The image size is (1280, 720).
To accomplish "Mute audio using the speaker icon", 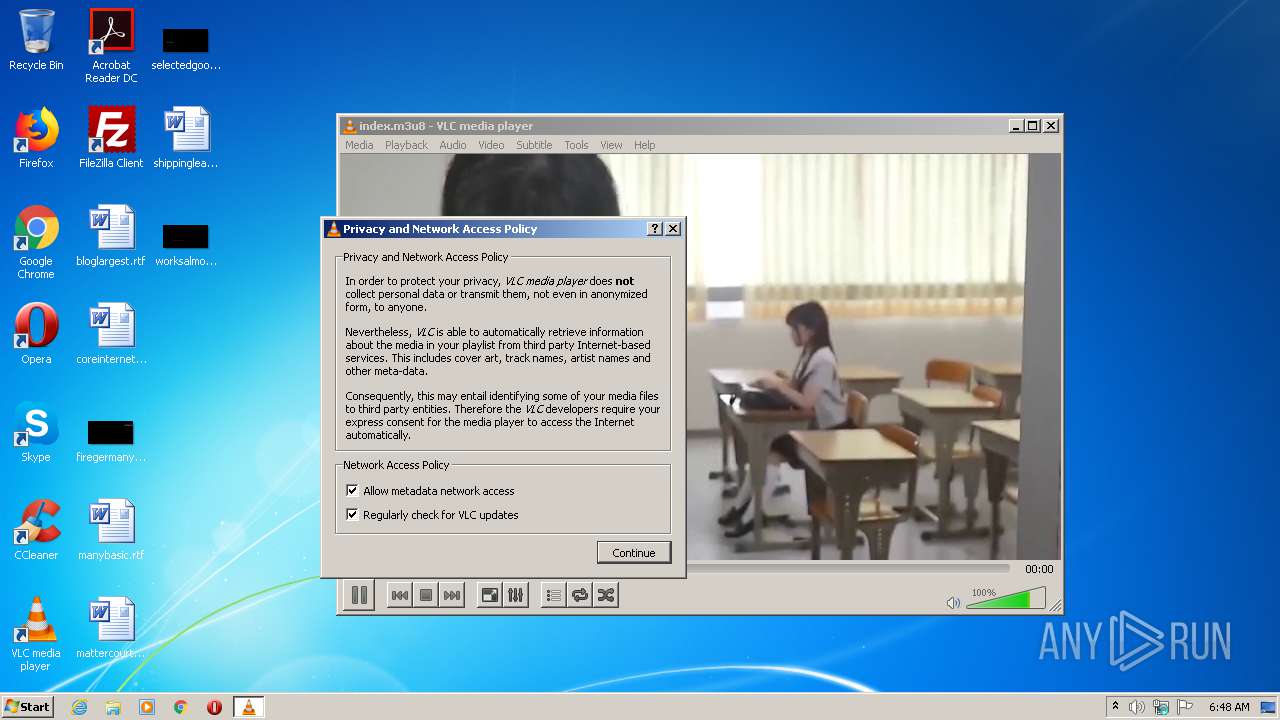I will point(953,602).
